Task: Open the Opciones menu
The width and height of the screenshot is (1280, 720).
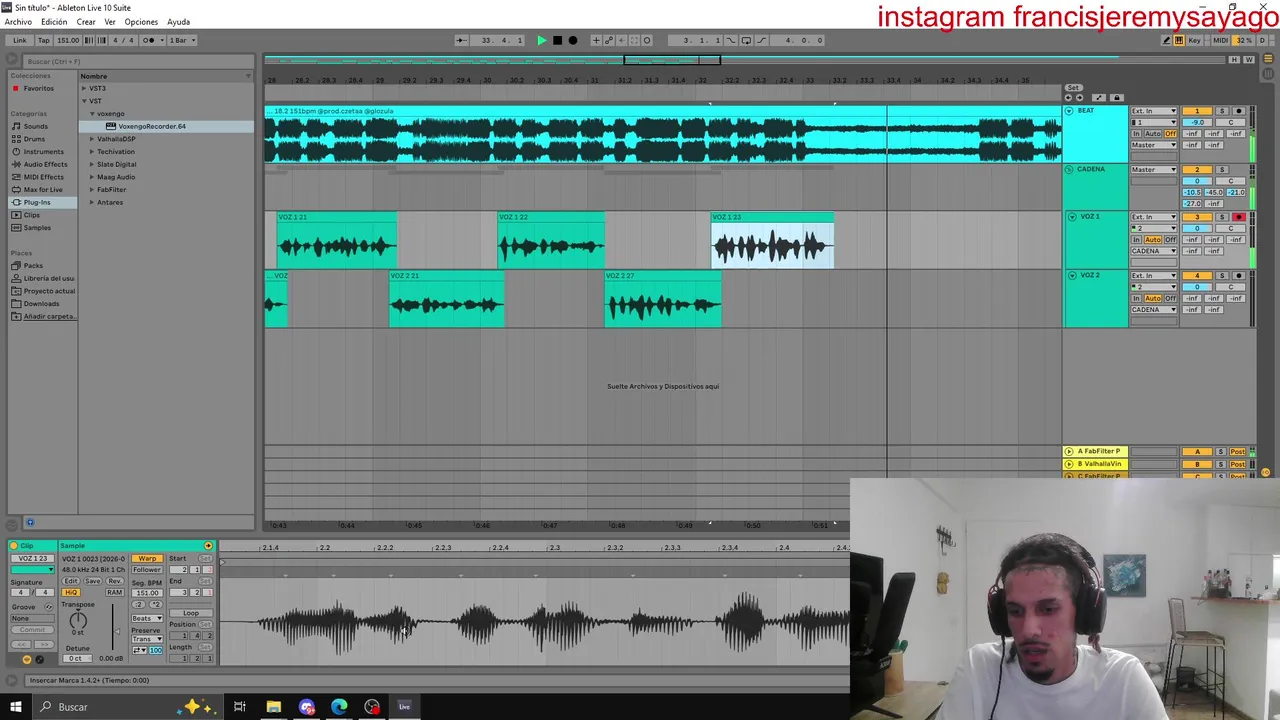Action: (x=141, y=21)
